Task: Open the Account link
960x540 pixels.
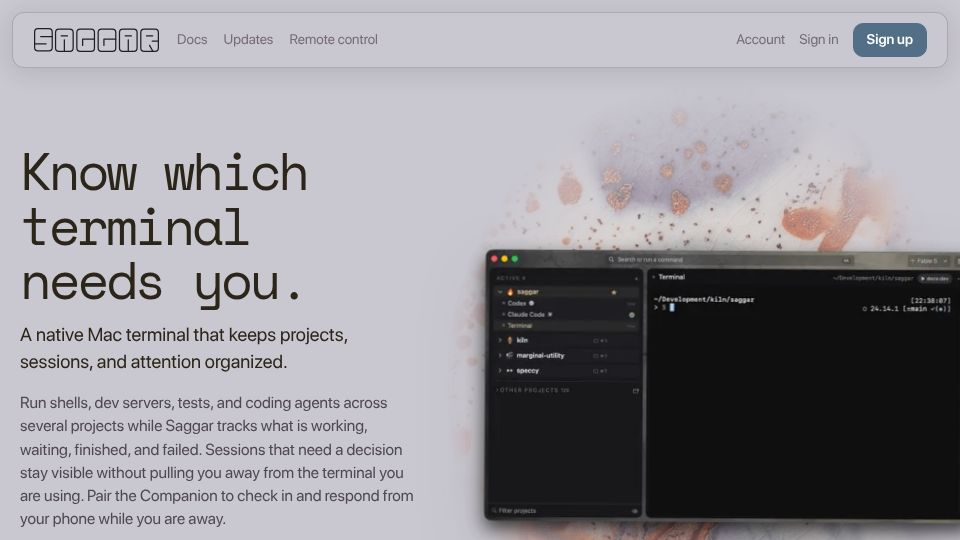Action: 760,40
